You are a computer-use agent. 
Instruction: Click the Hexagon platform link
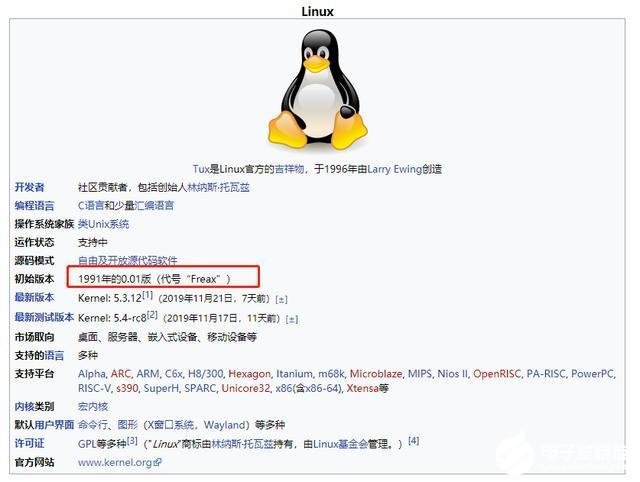249,373
